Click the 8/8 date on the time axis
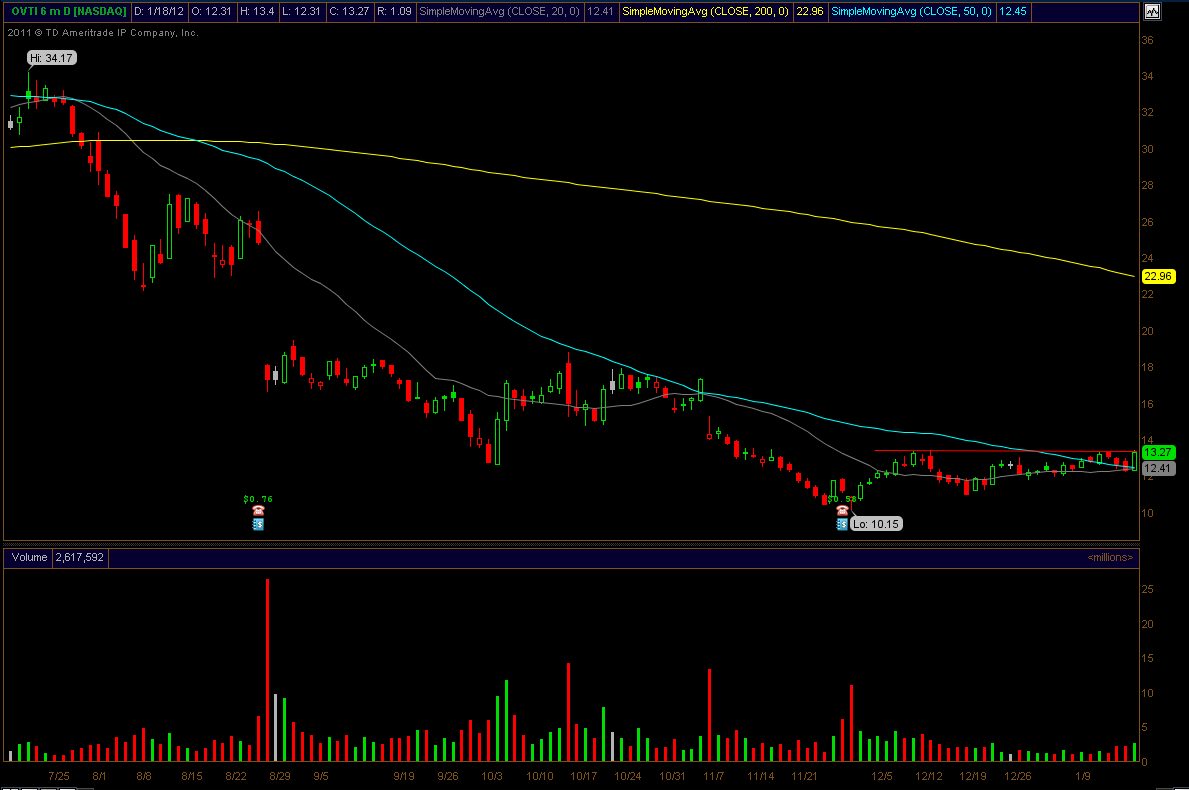Screen dimensions: 1189x790 (144, 776)
